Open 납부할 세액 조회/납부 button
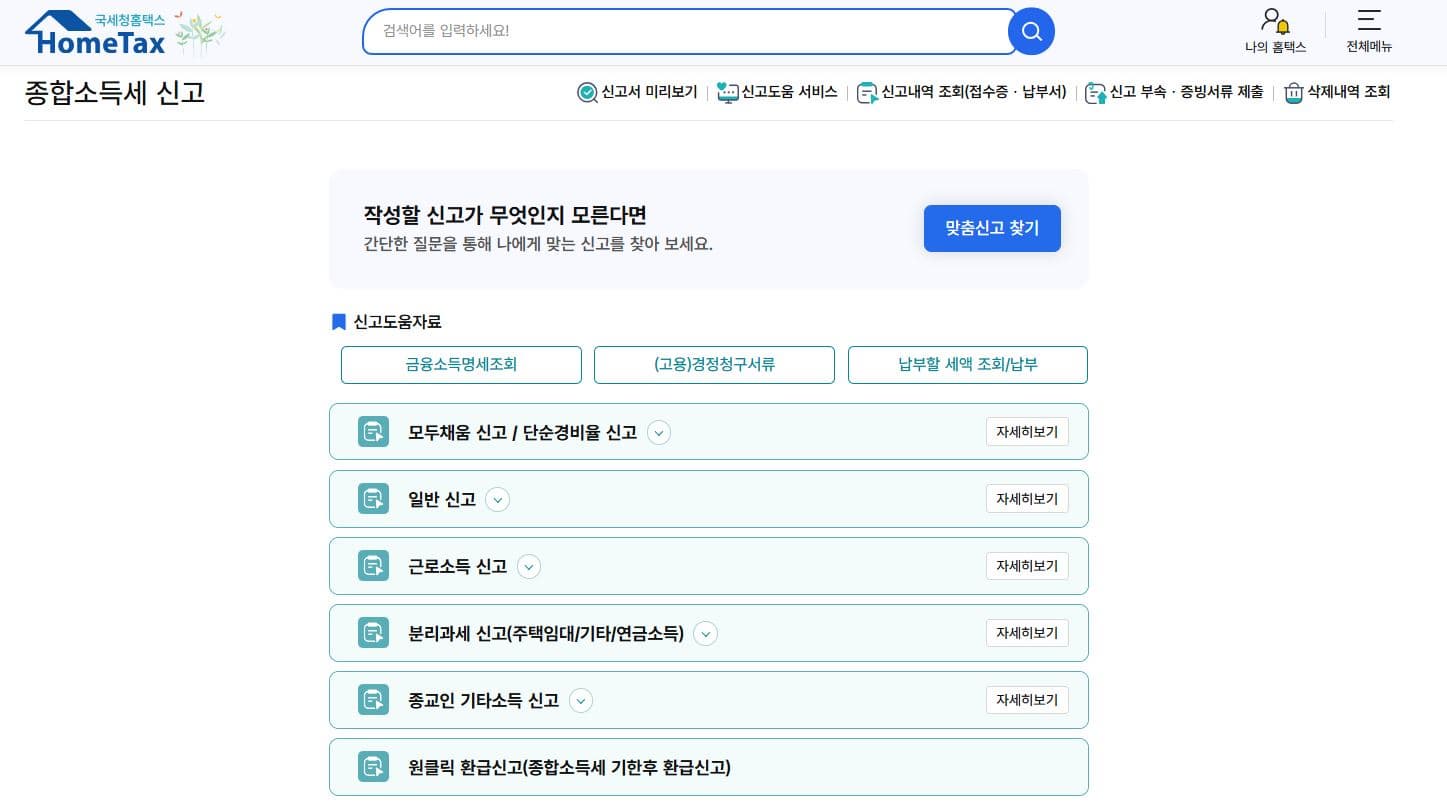 click(x=968, y=365)
